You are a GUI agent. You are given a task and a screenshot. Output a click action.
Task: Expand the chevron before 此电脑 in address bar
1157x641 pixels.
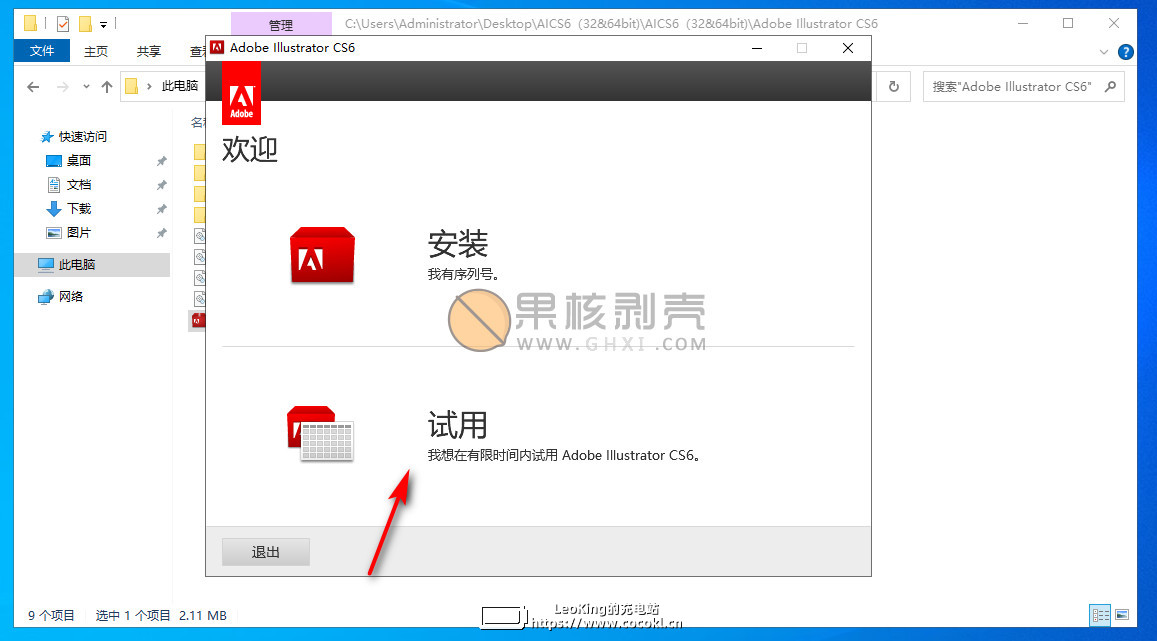[x=149, y=86]
